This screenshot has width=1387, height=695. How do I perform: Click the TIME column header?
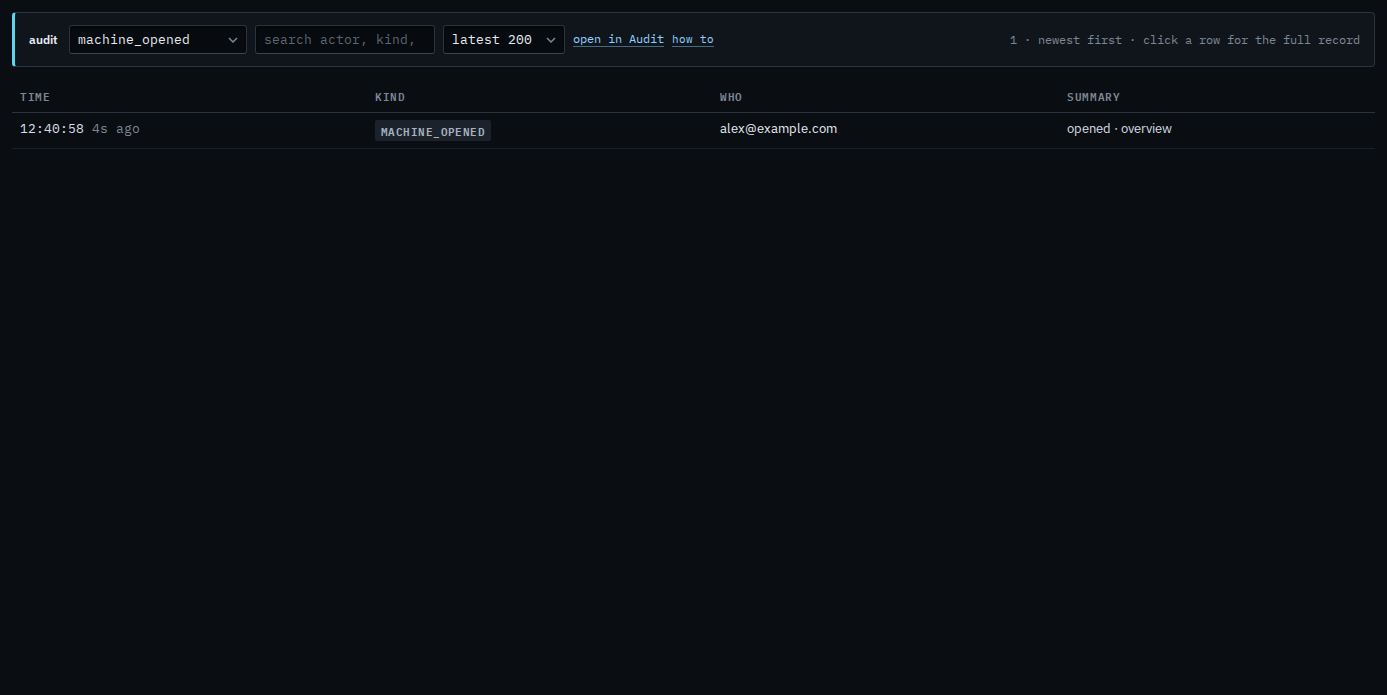coord(35,97)
